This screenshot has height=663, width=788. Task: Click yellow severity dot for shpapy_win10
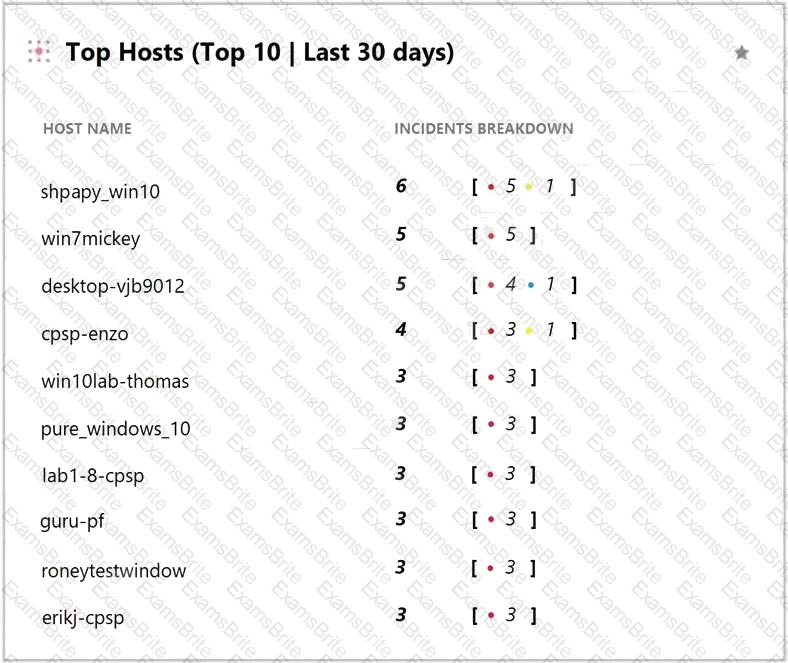coord(529,187)
